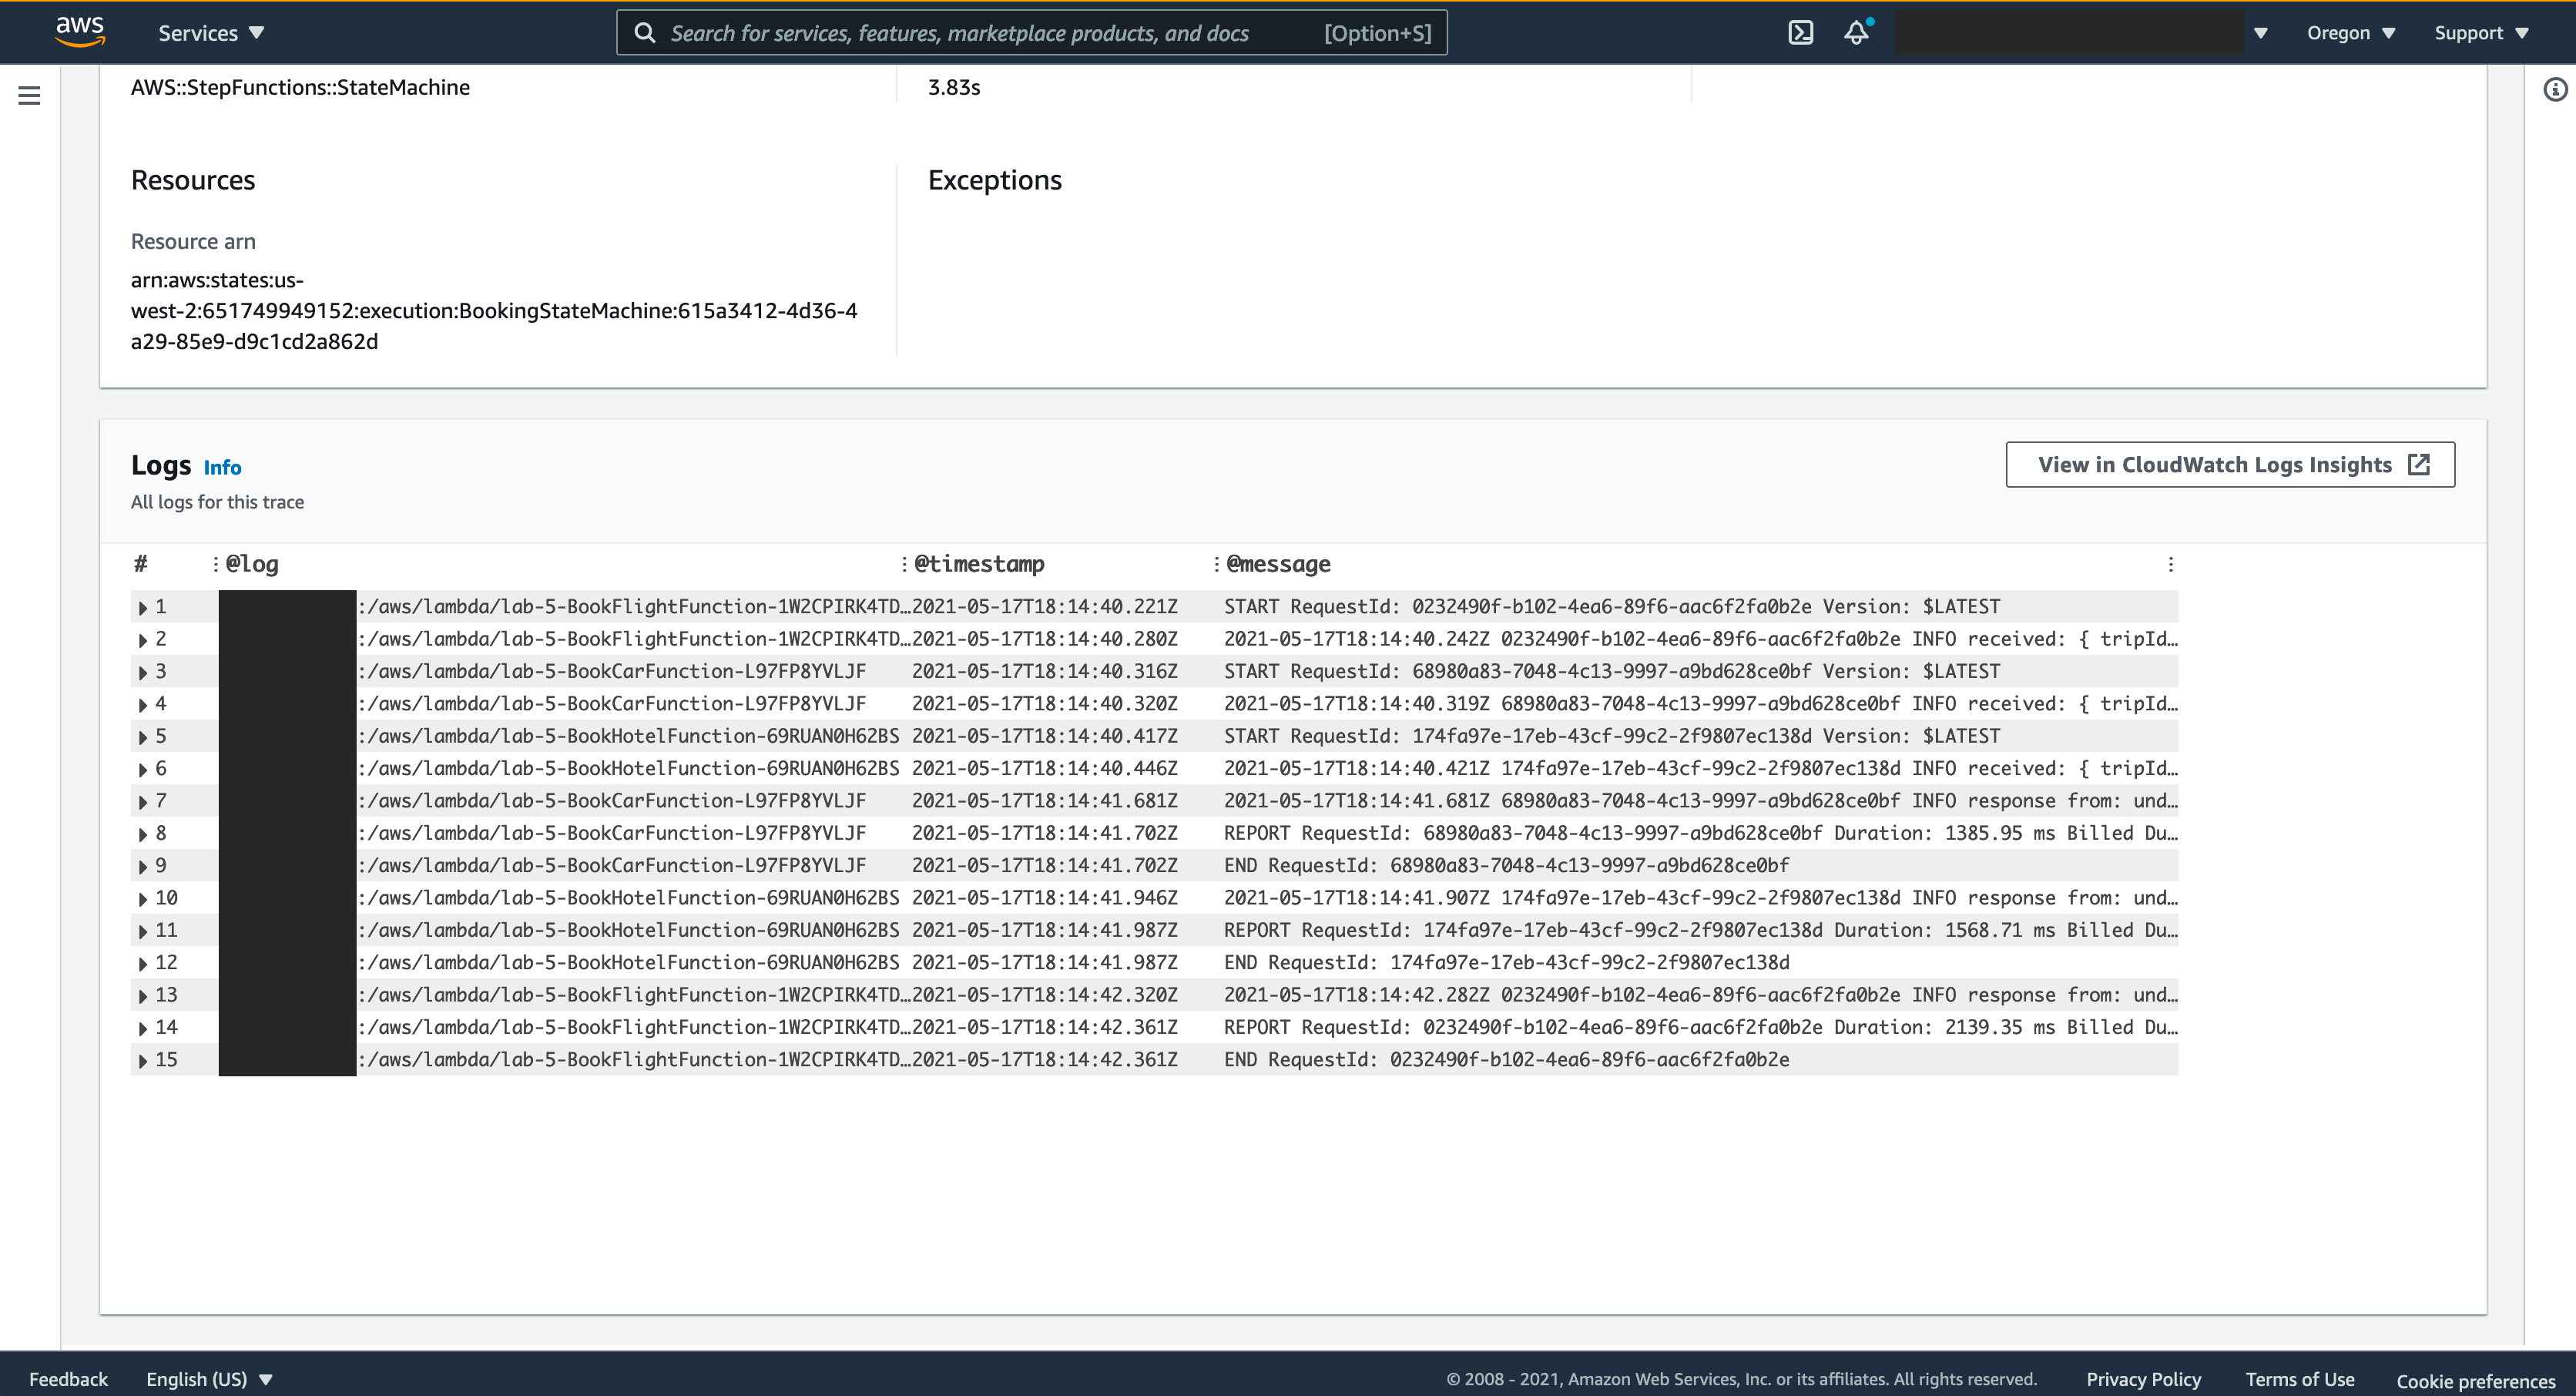Open the @message column separator dots
This screenshot has height=1396, width=2576.
point(1216,564)
